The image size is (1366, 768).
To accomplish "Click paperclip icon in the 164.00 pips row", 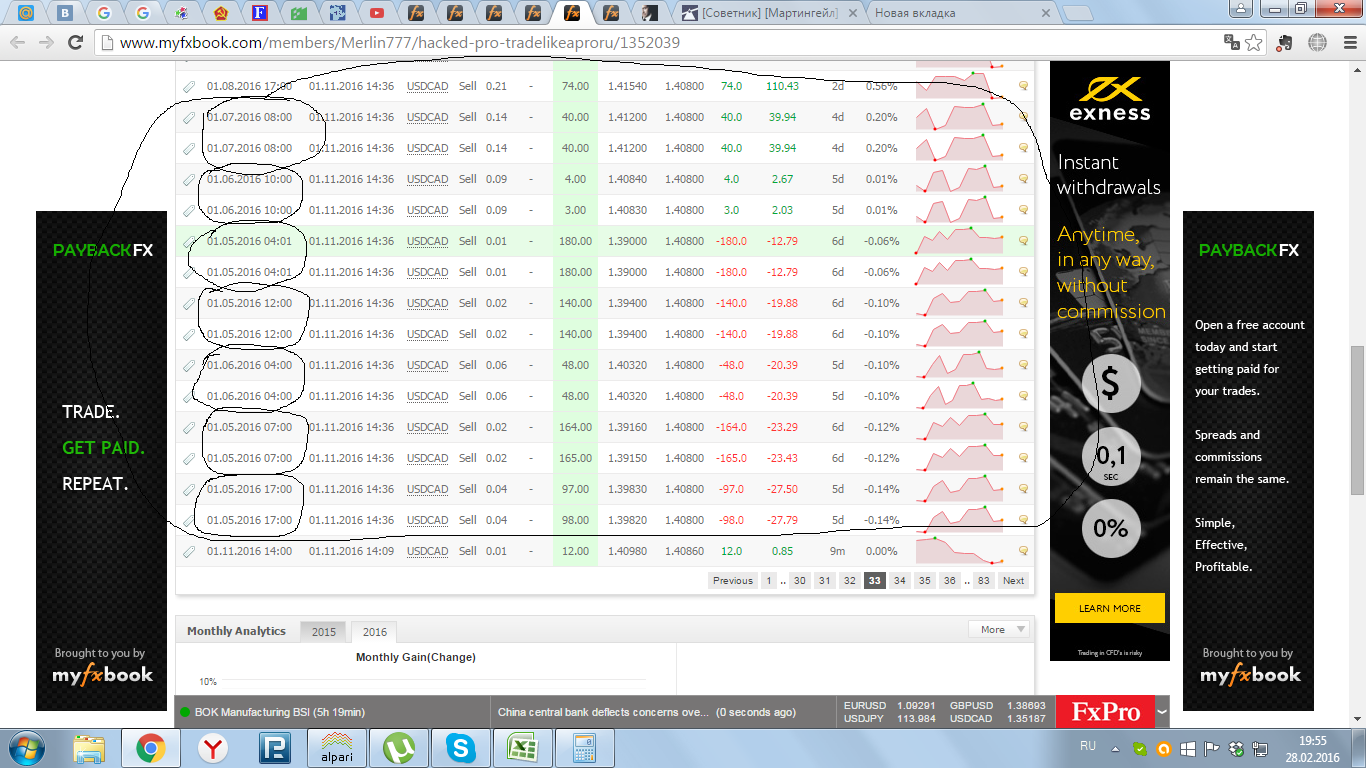I will (189, 428).
